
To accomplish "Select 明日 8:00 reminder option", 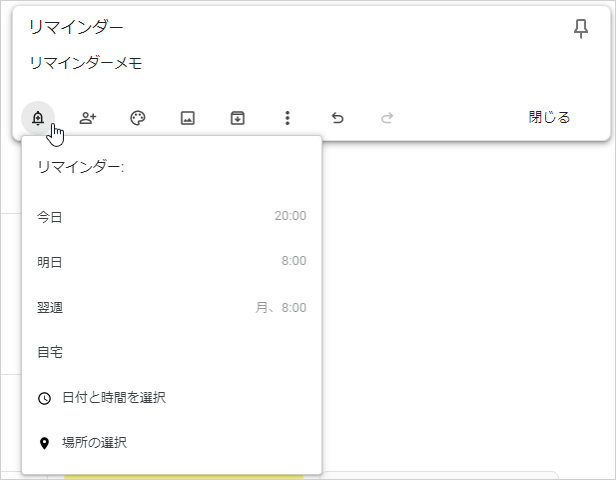I will coord(172,262).
